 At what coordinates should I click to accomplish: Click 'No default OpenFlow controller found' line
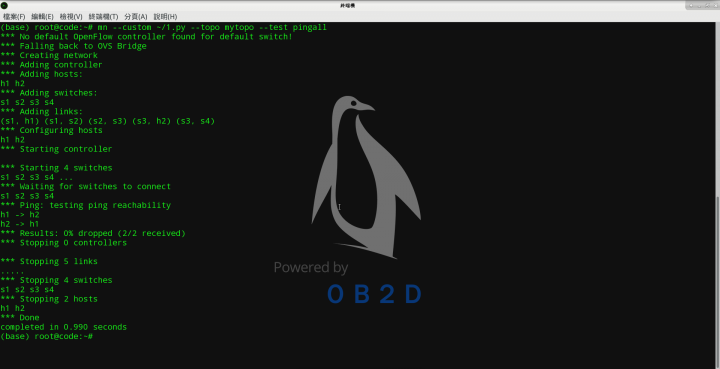[146, 37]
